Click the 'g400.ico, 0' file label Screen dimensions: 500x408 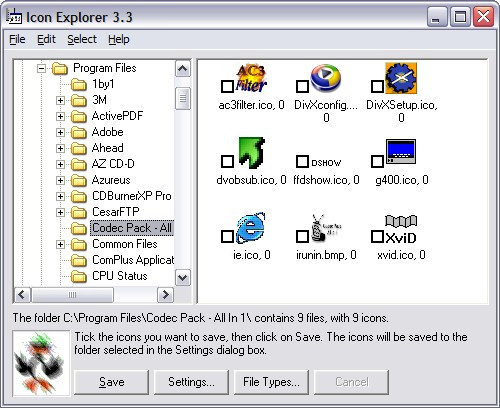tap(402, 180)
